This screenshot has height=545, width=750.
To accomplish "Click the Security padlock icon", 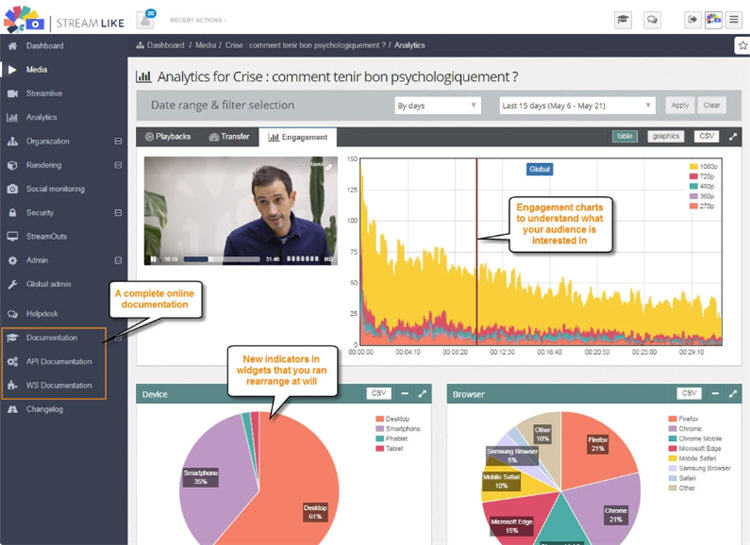I will point(12,212).
